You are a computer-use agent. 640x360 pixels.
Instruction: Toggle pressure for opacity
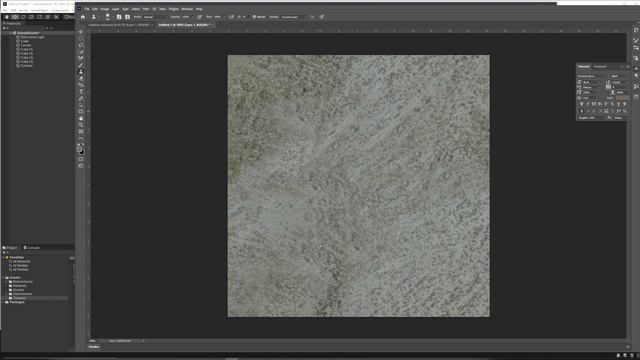pos(199,17)
